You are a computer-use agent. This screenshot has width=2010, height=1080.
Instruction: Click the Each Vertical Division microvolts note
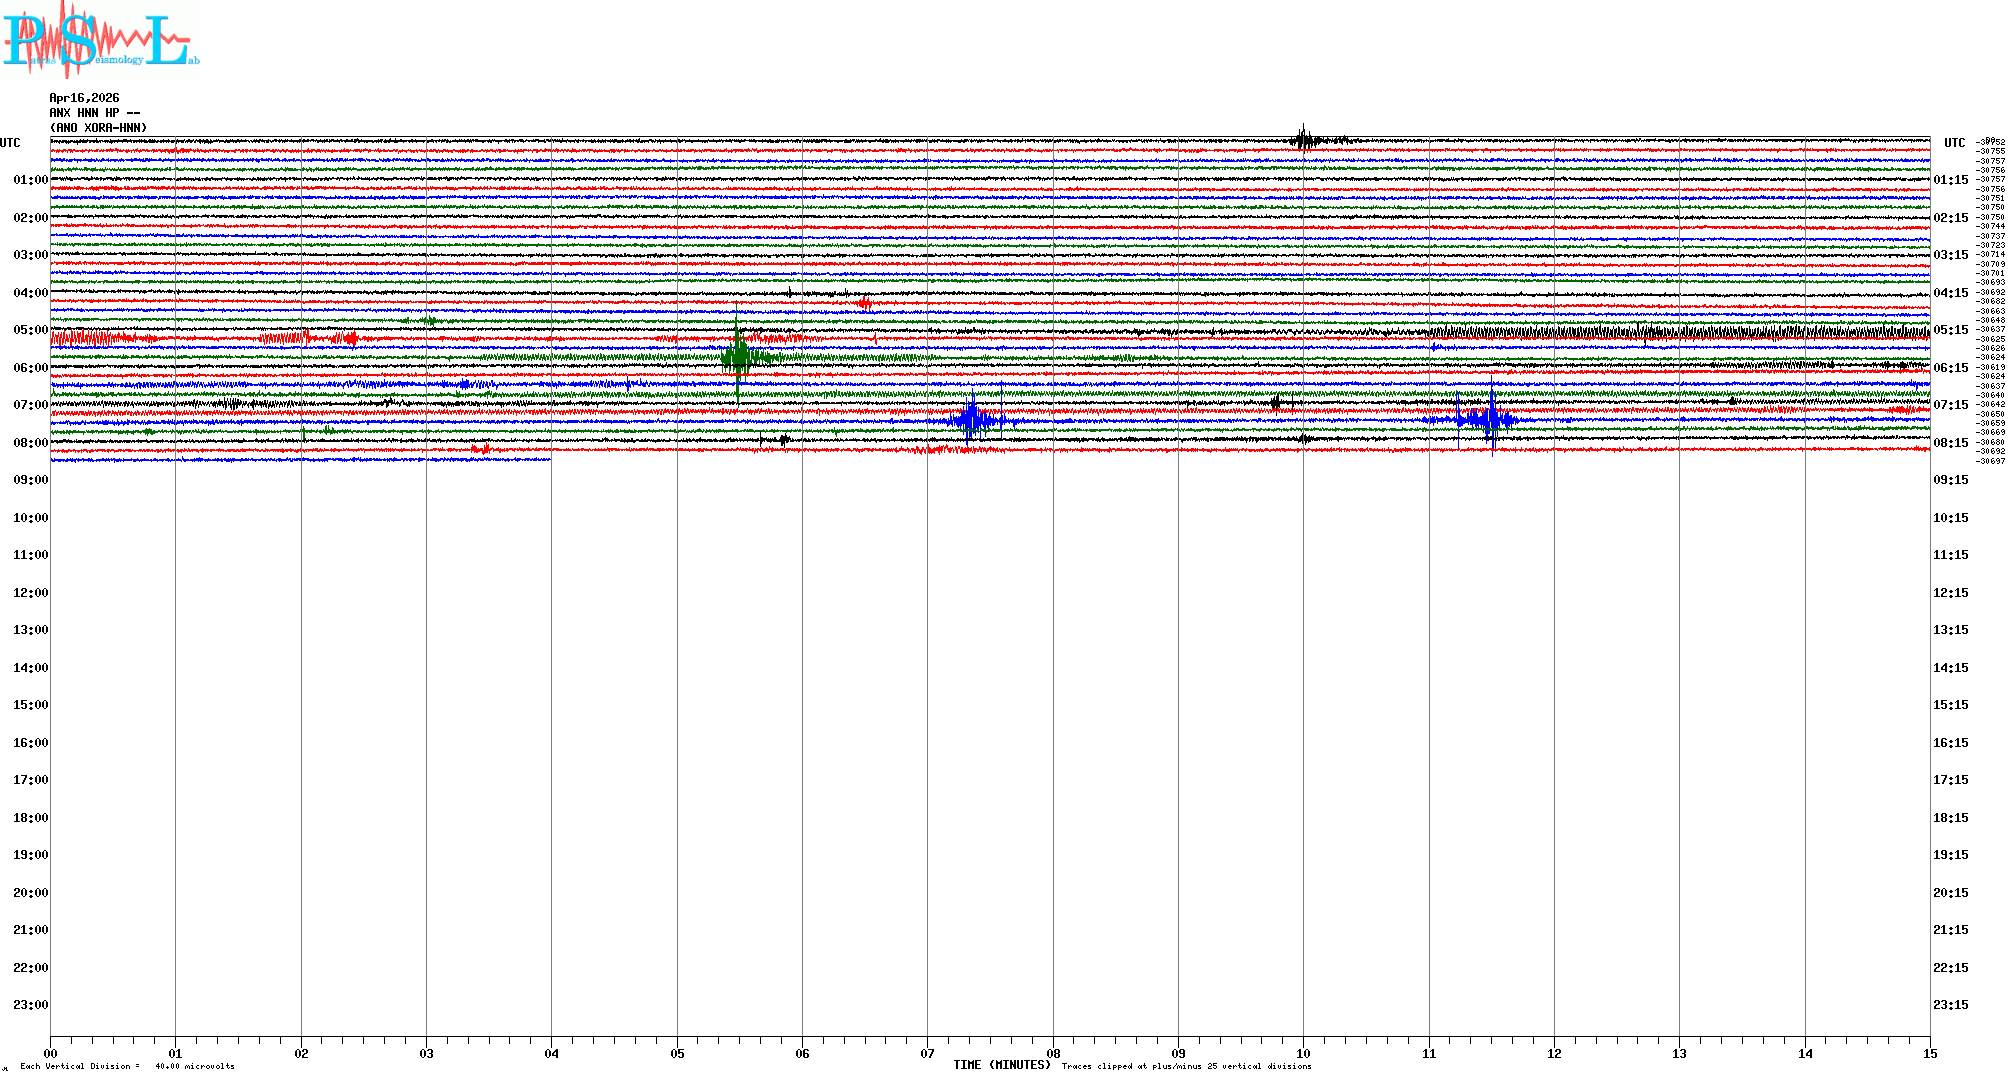(x=127, y=1066)
